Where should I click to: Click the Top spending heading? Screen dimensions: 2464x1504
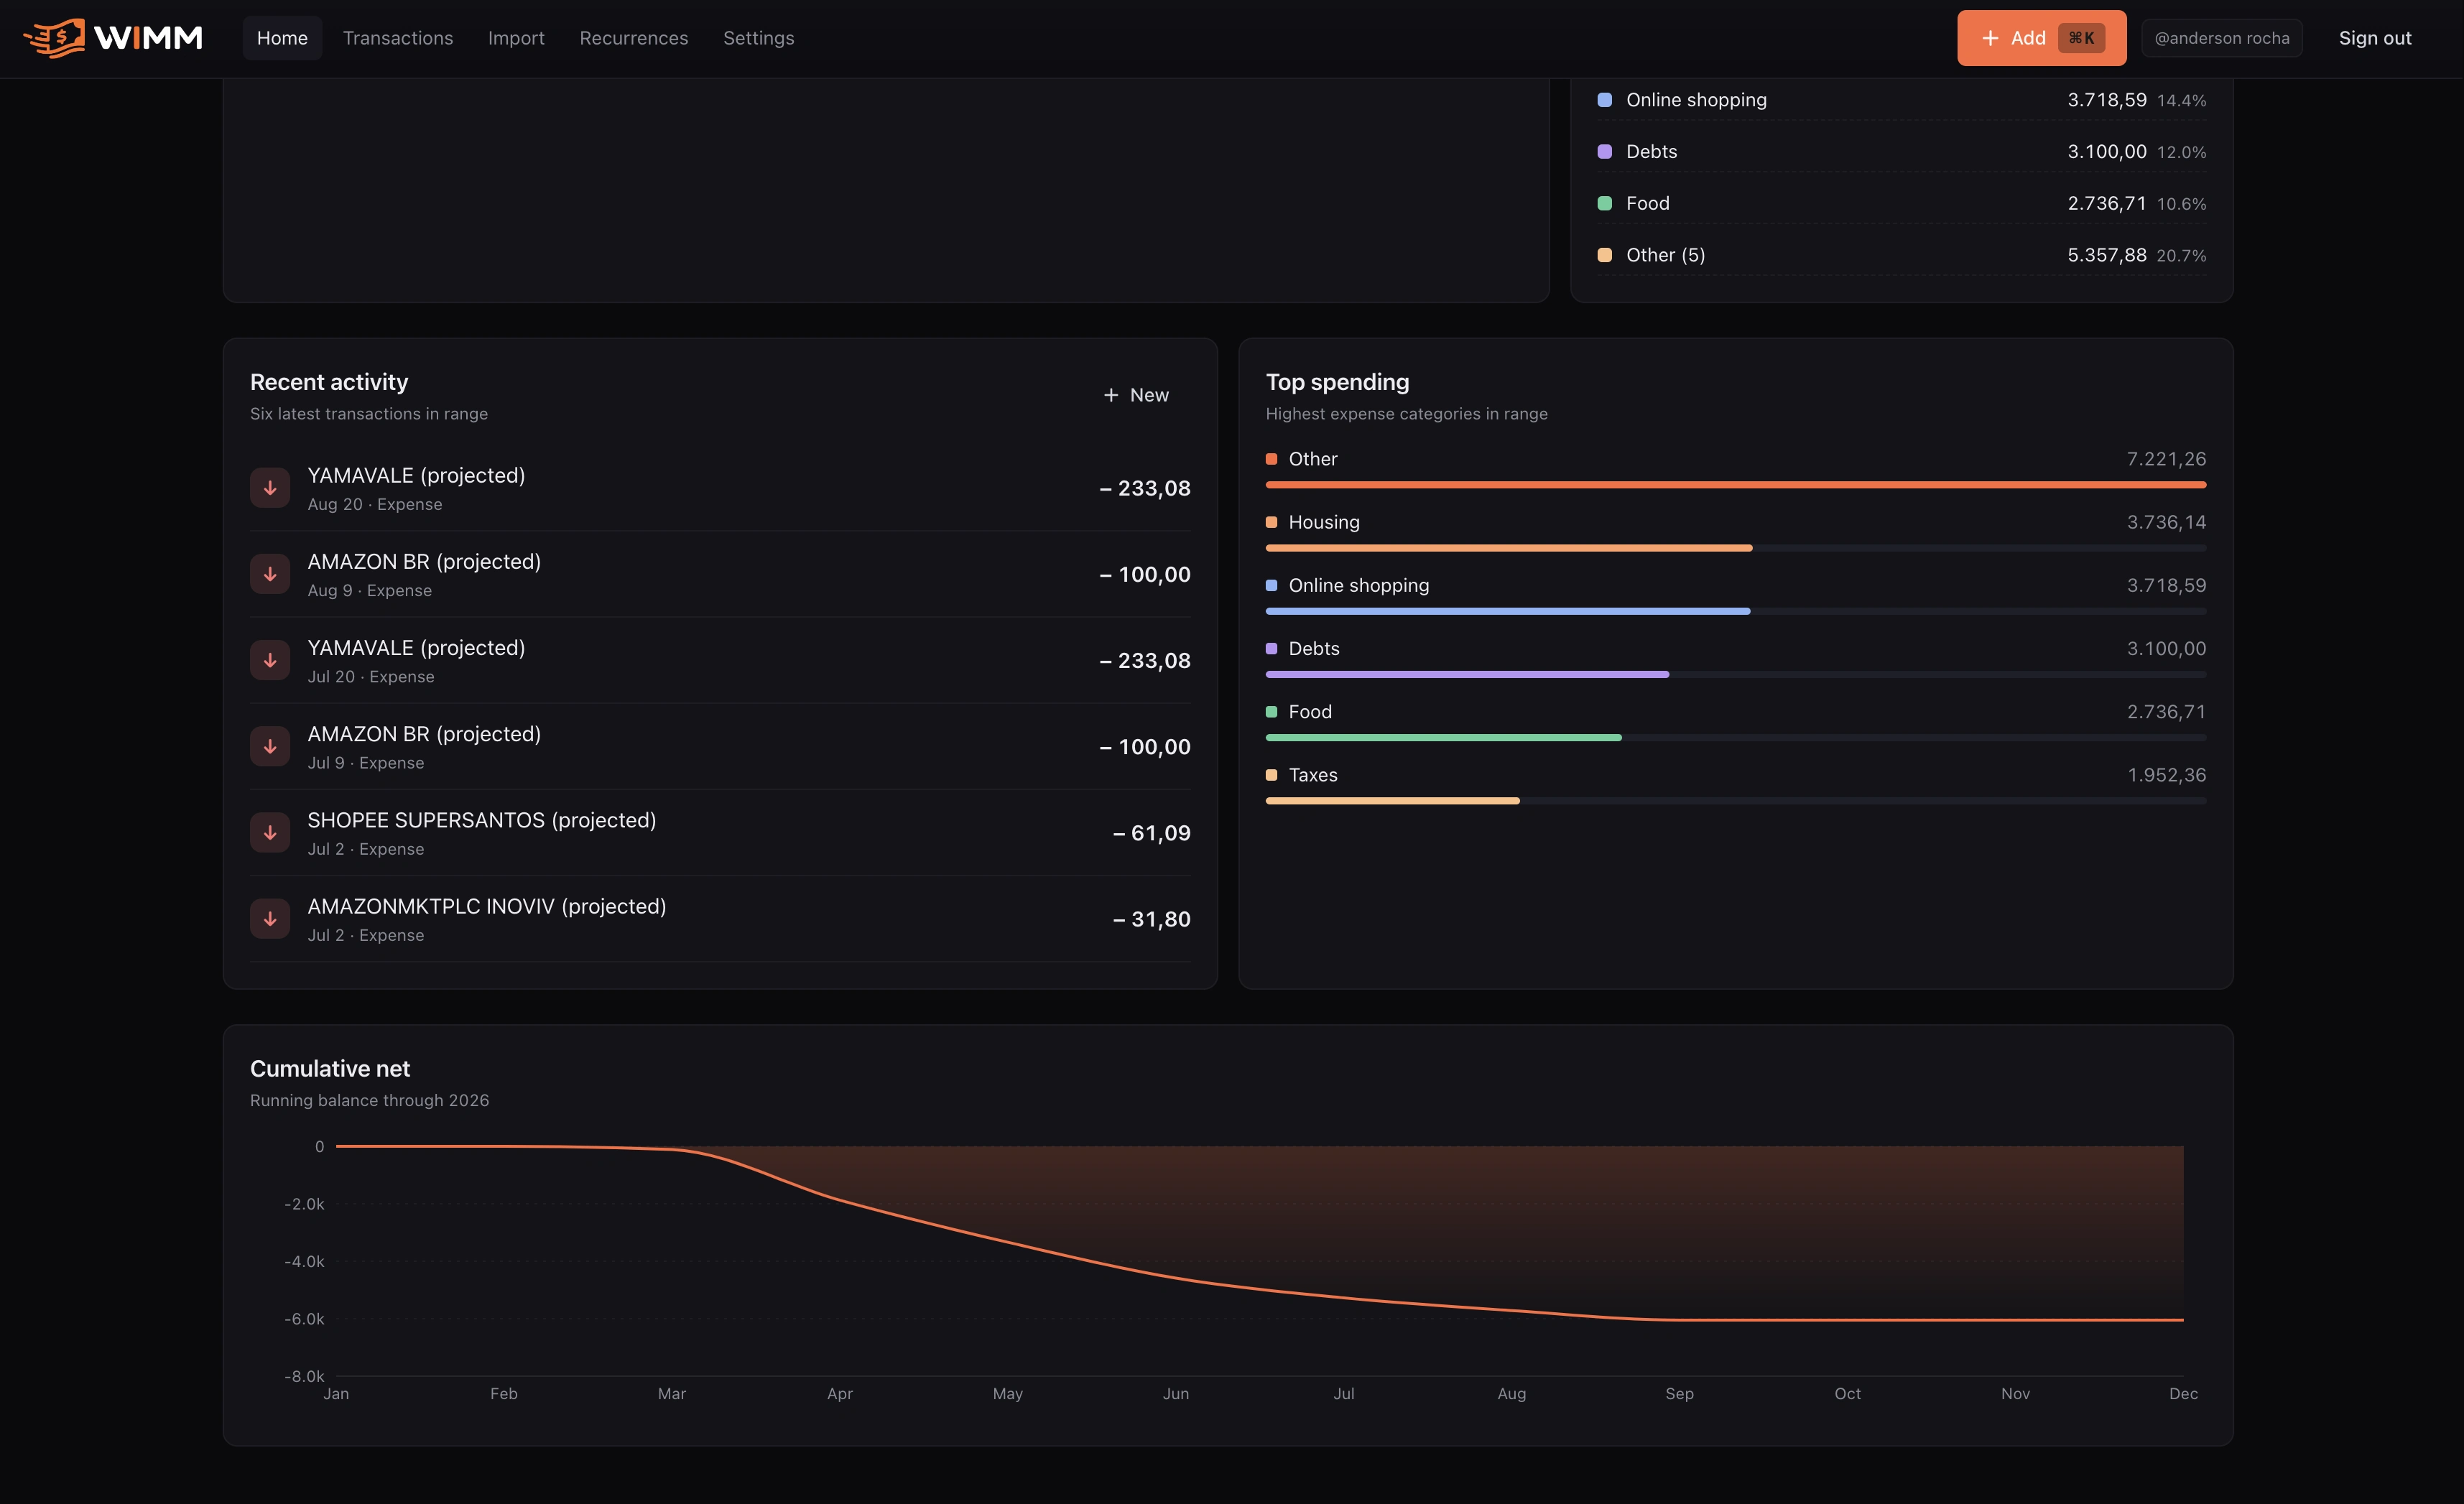pos(1337,382)
